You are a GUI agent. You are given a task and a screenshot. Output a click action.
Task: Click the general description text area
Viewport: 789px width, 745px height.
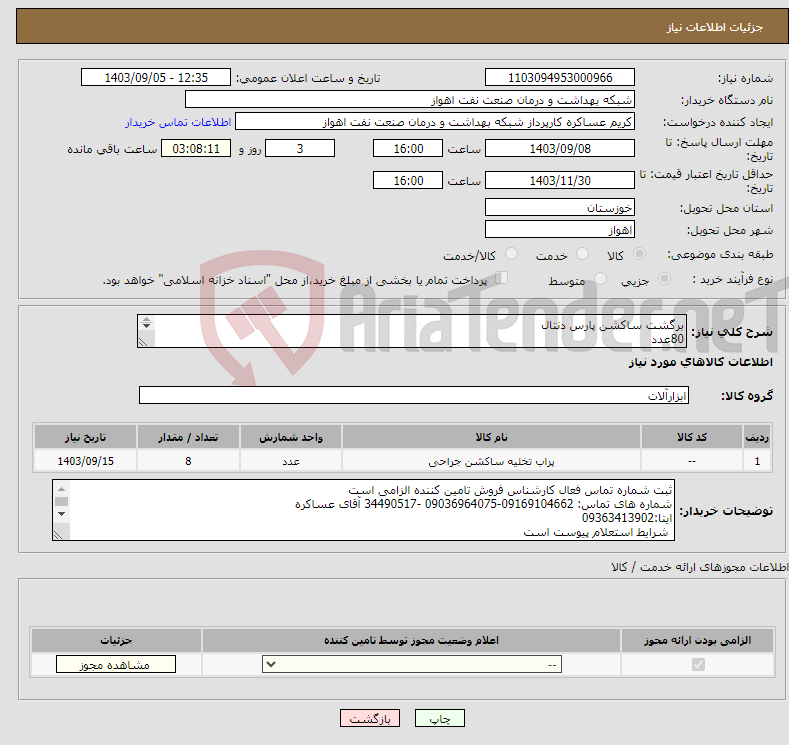point(412,331)
